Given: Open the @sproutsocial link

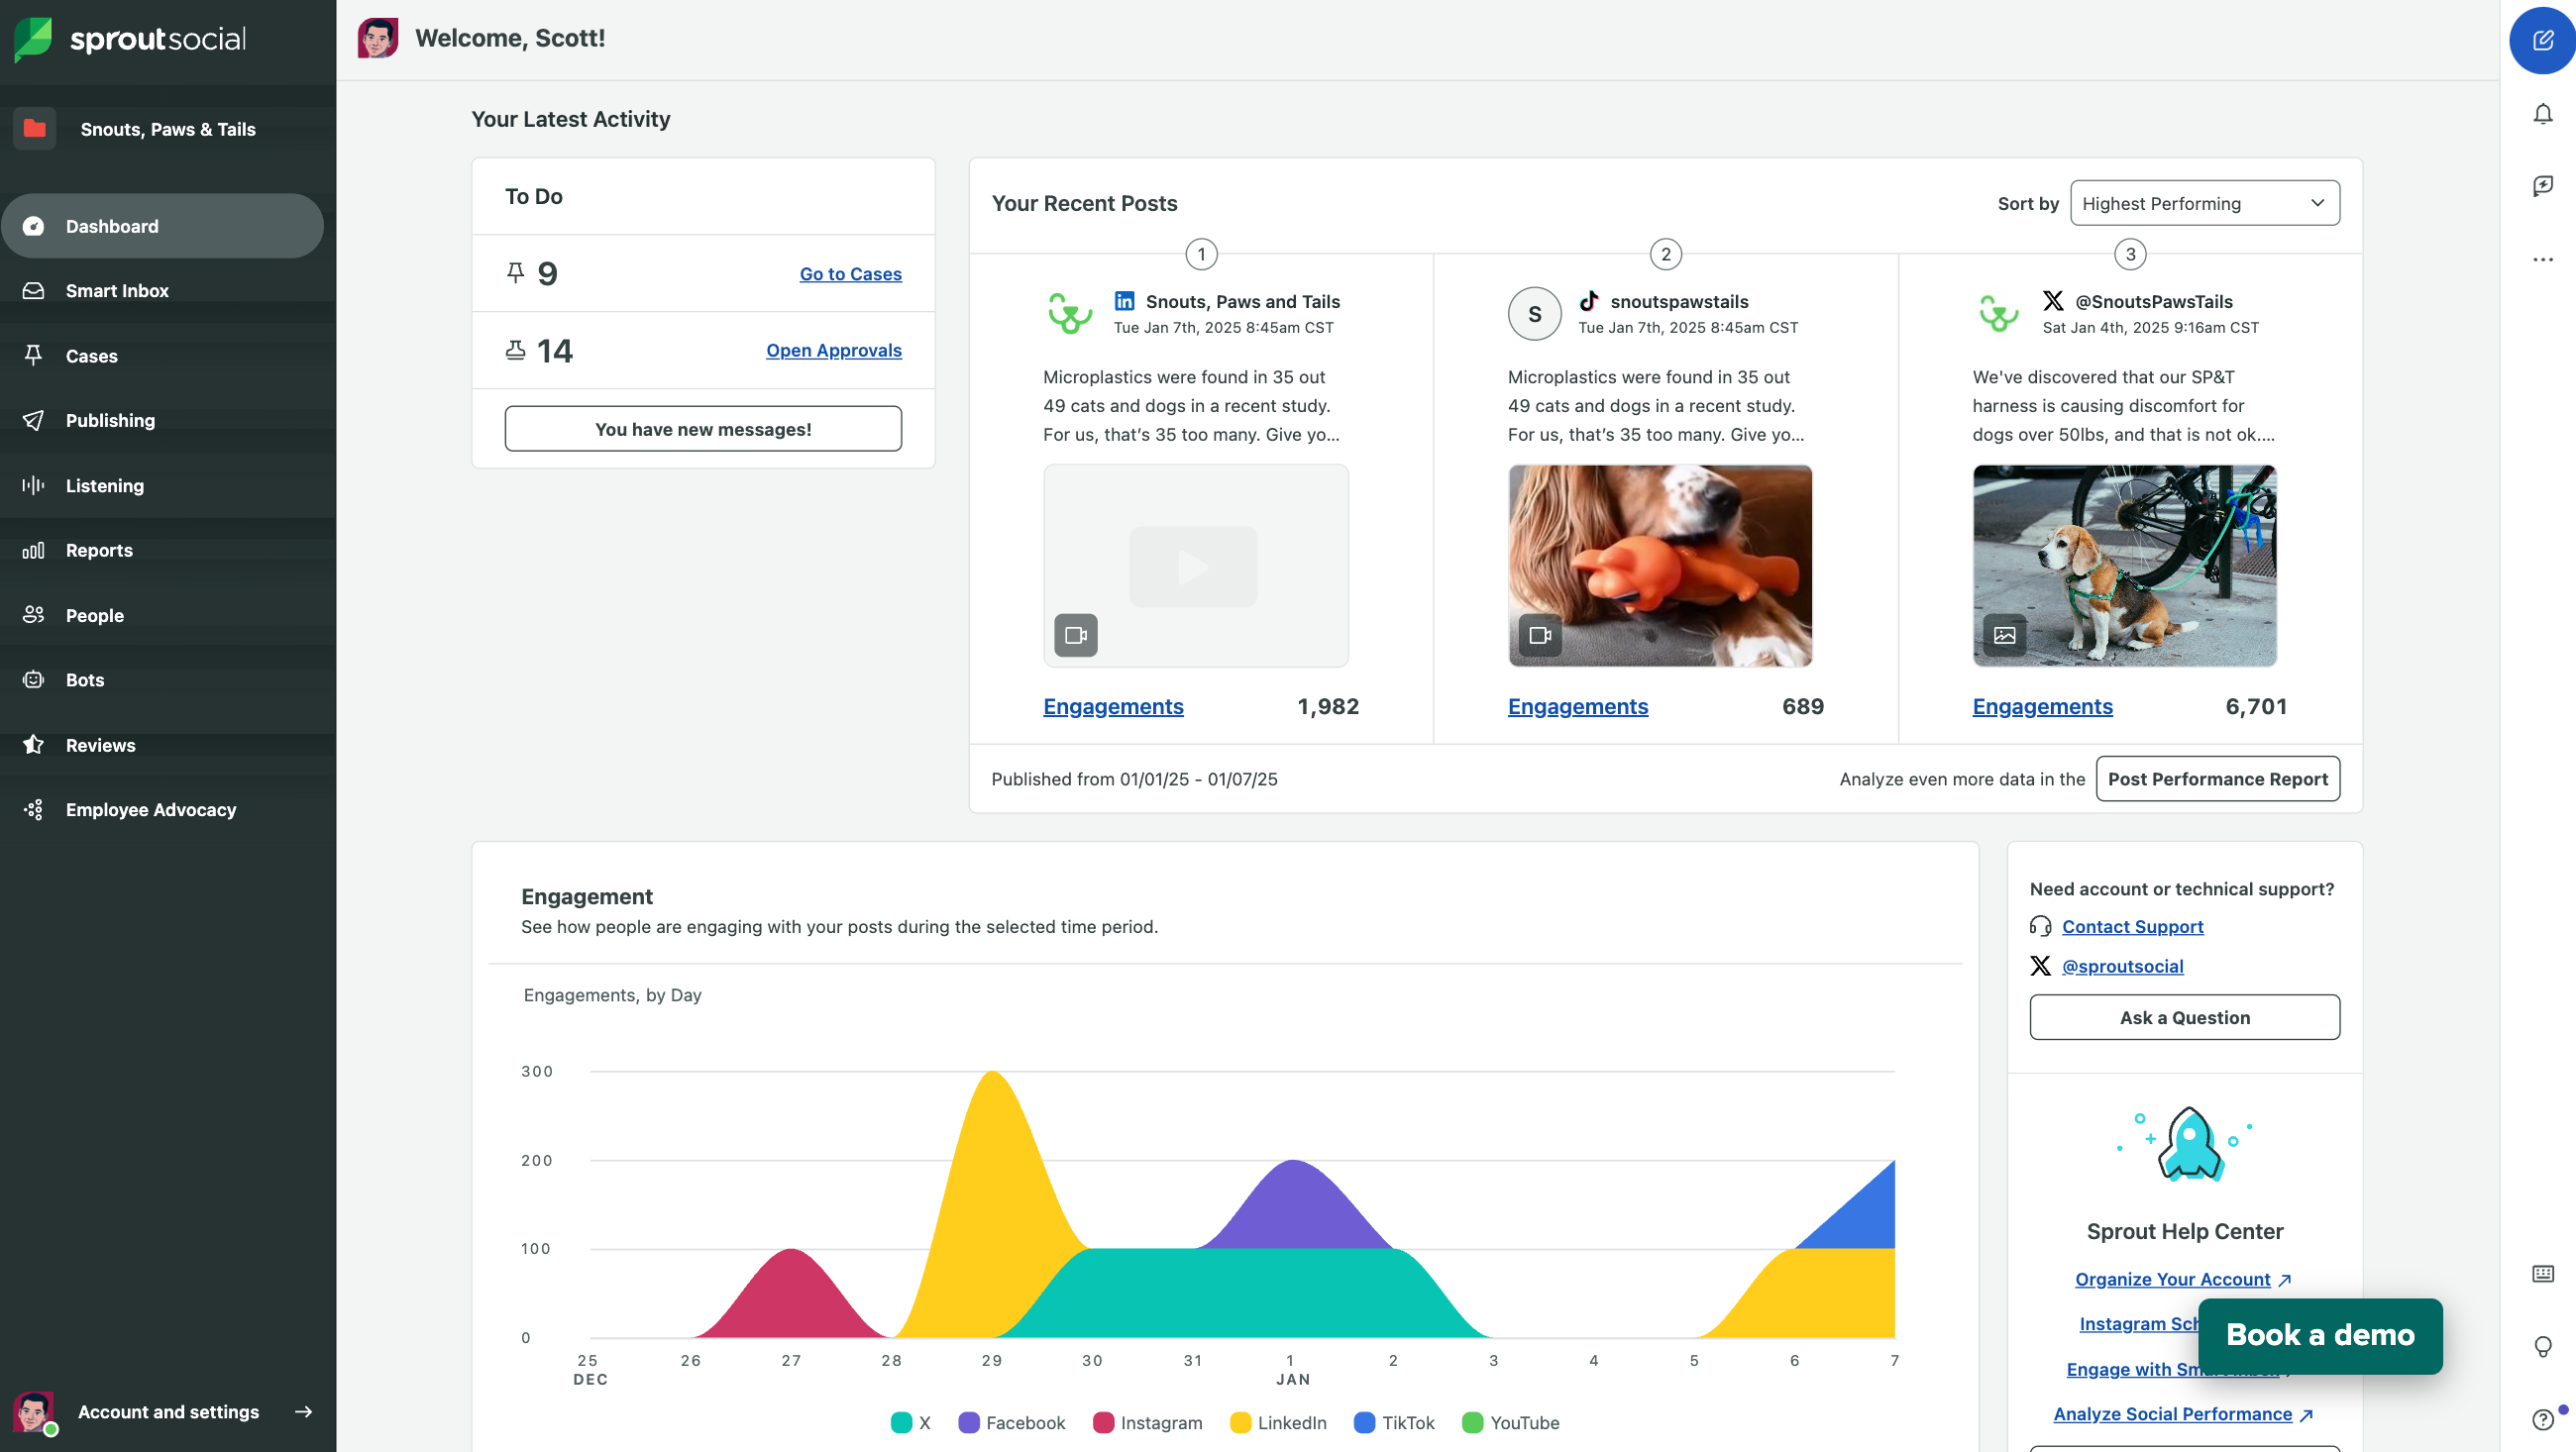Looking at the screenshot, I should point(2122,966).
